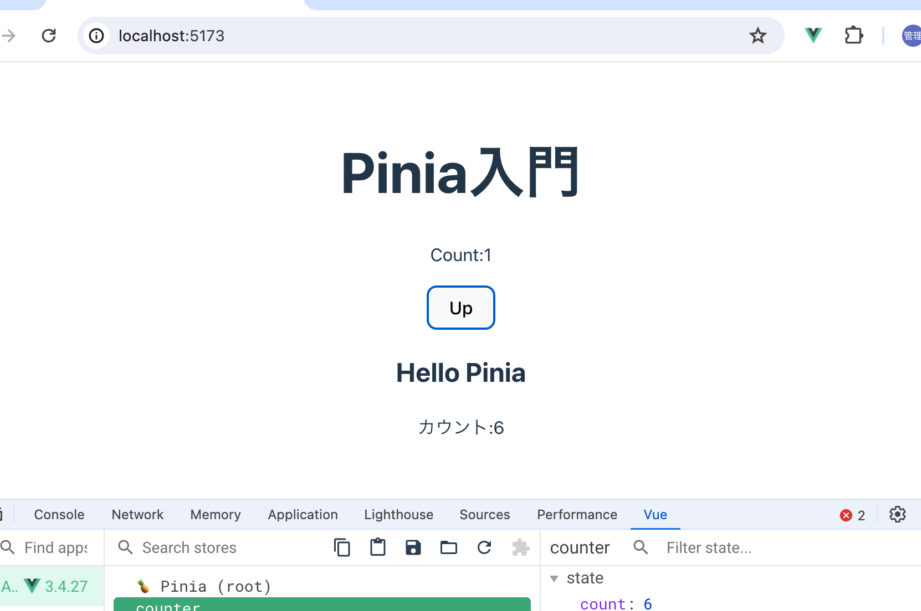
Task: Copy store state to clipboard icon
Action: tap(342, 548)
